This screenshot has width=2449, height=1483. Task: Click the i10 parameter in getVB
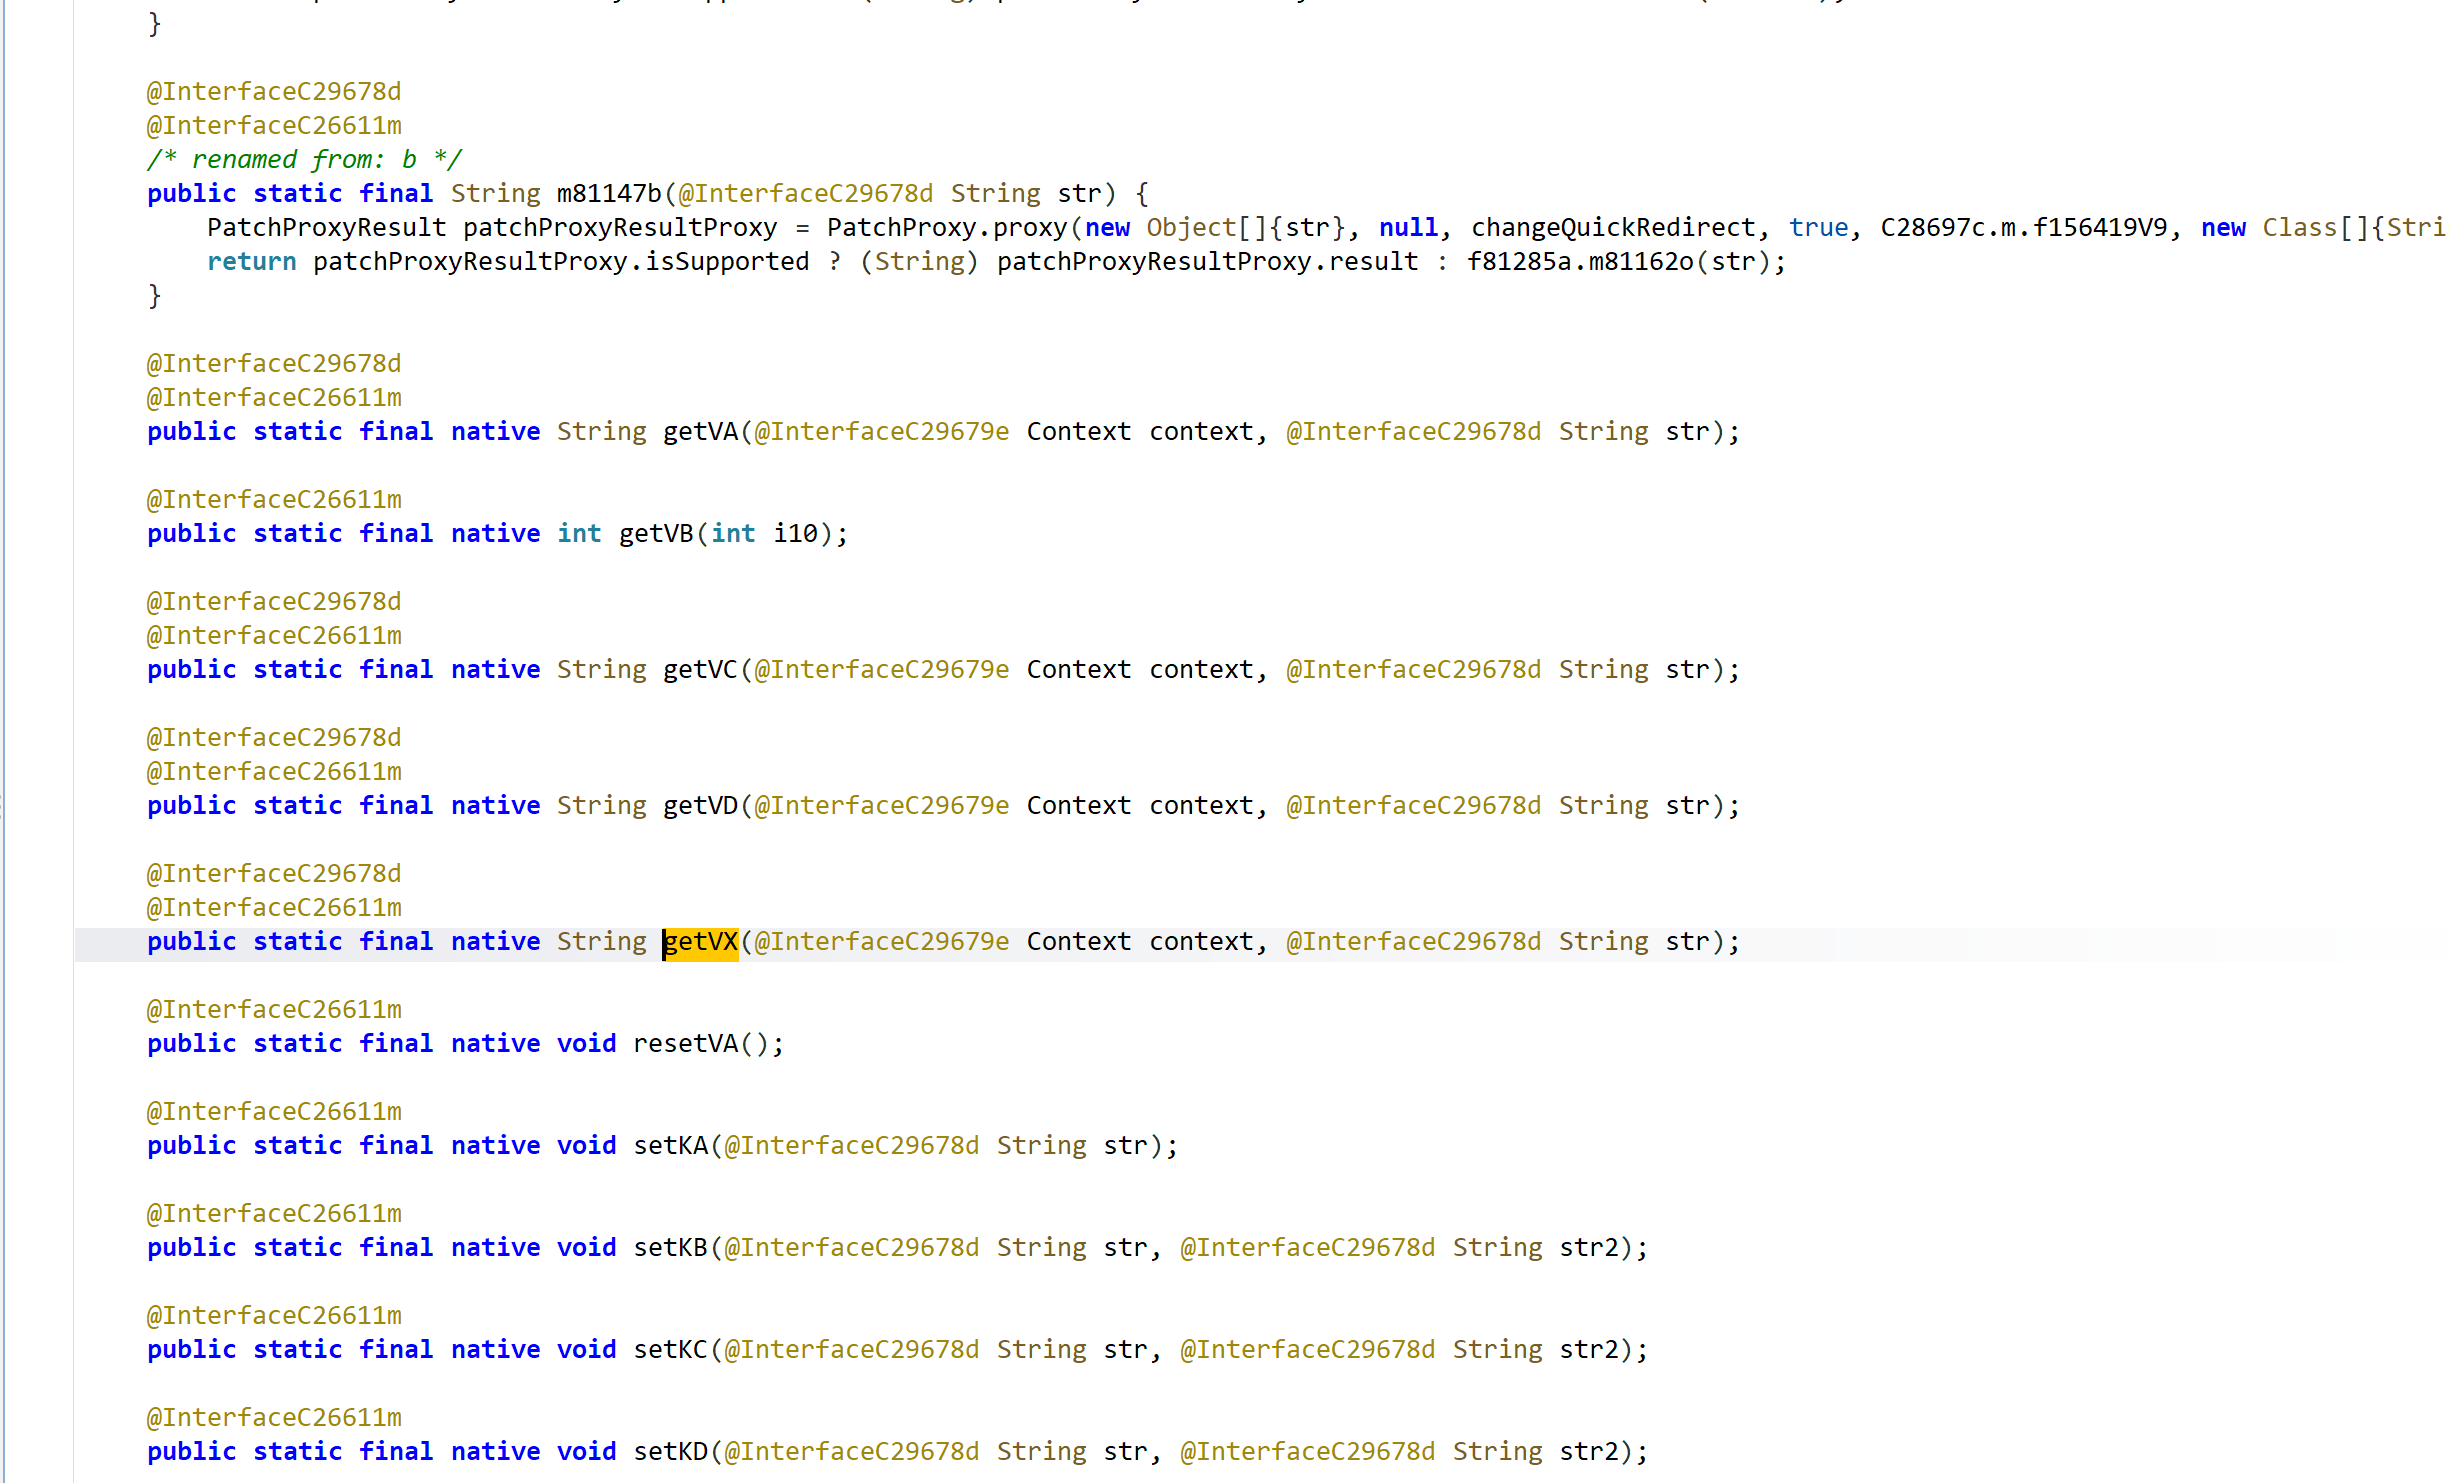[795, 534]
